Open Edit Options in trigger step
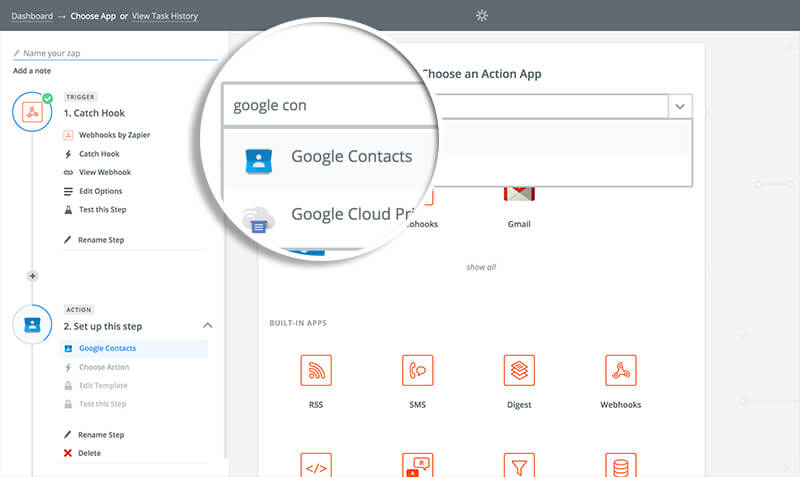Image resolution: width=800 pixels, height=477 pixels. pos(101,191)
